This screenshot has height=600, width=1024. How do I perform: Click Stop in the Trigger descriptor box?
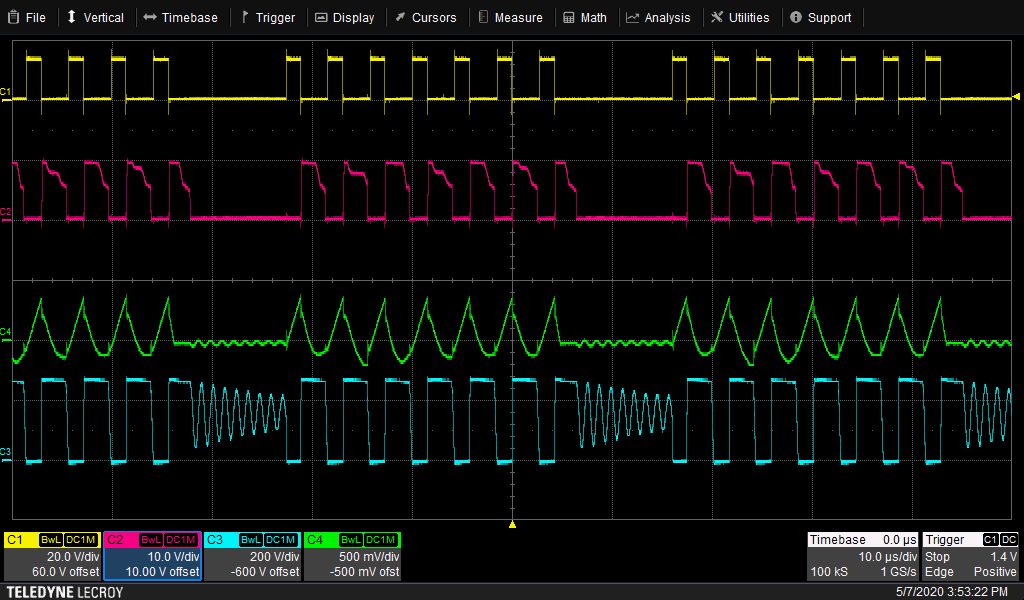click(935, 556)
